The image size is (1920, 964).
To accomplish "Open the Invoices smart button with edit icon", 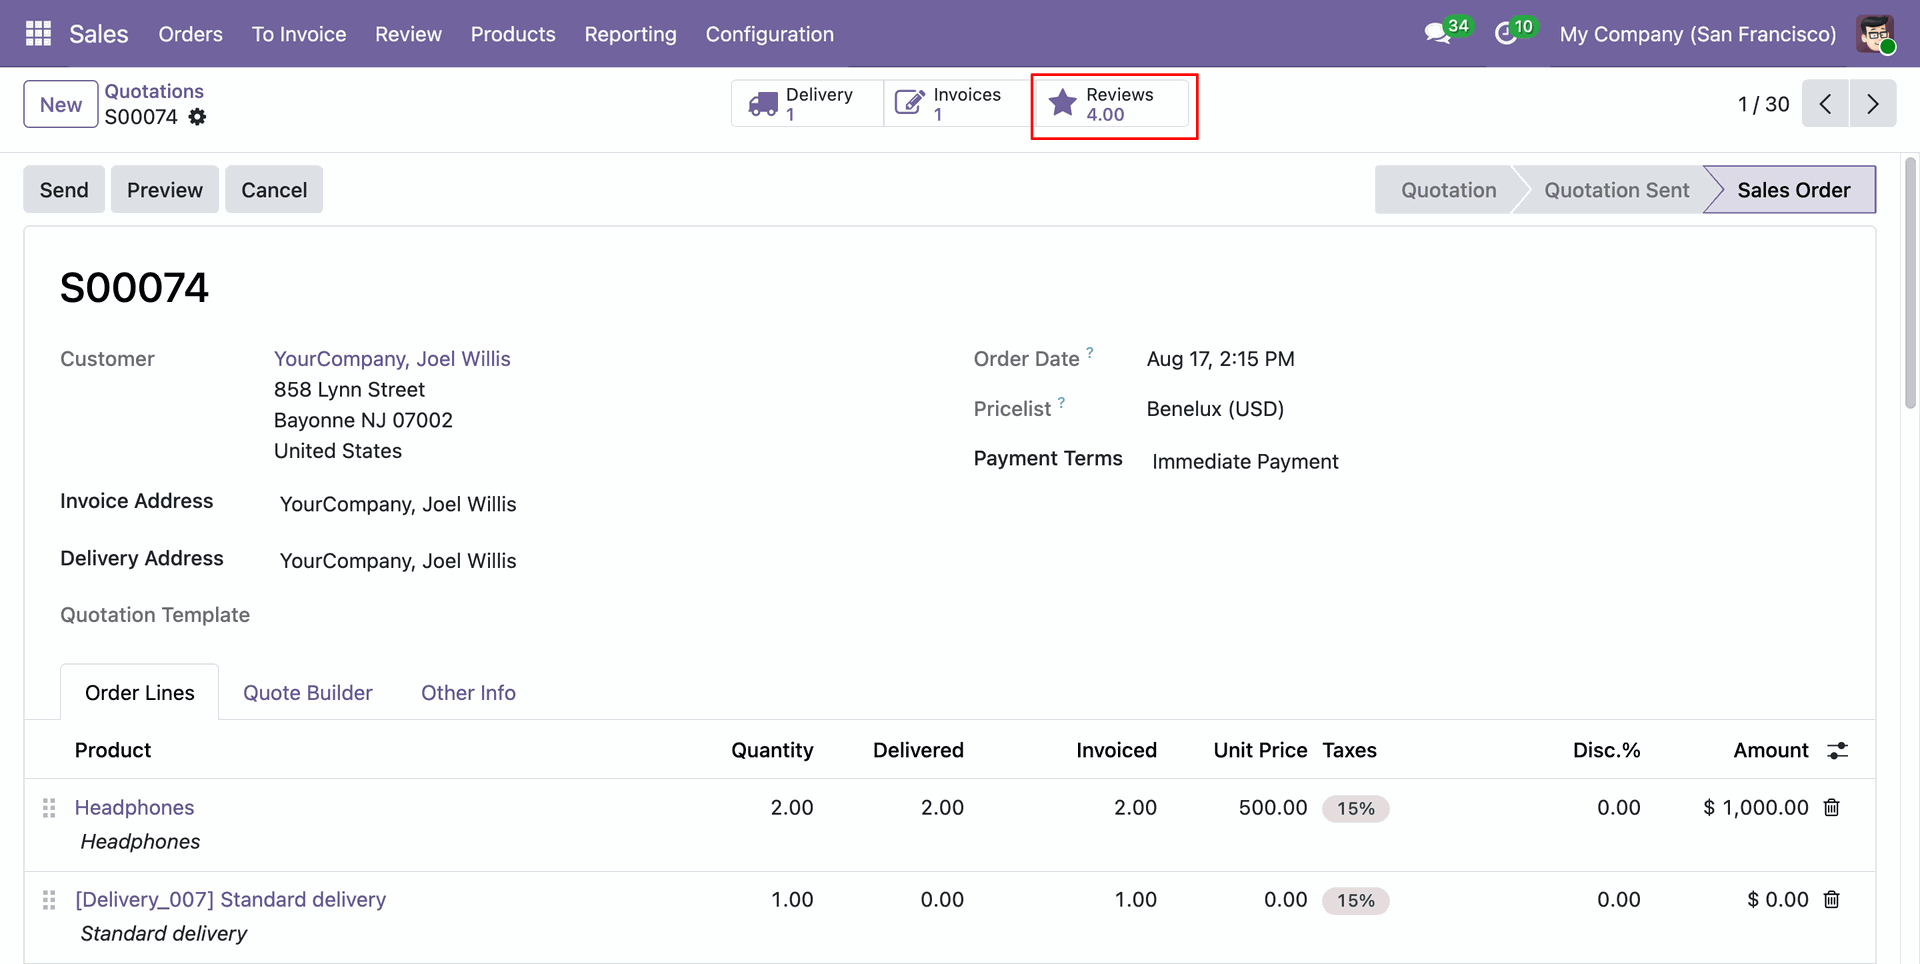I will click(957, 104).
